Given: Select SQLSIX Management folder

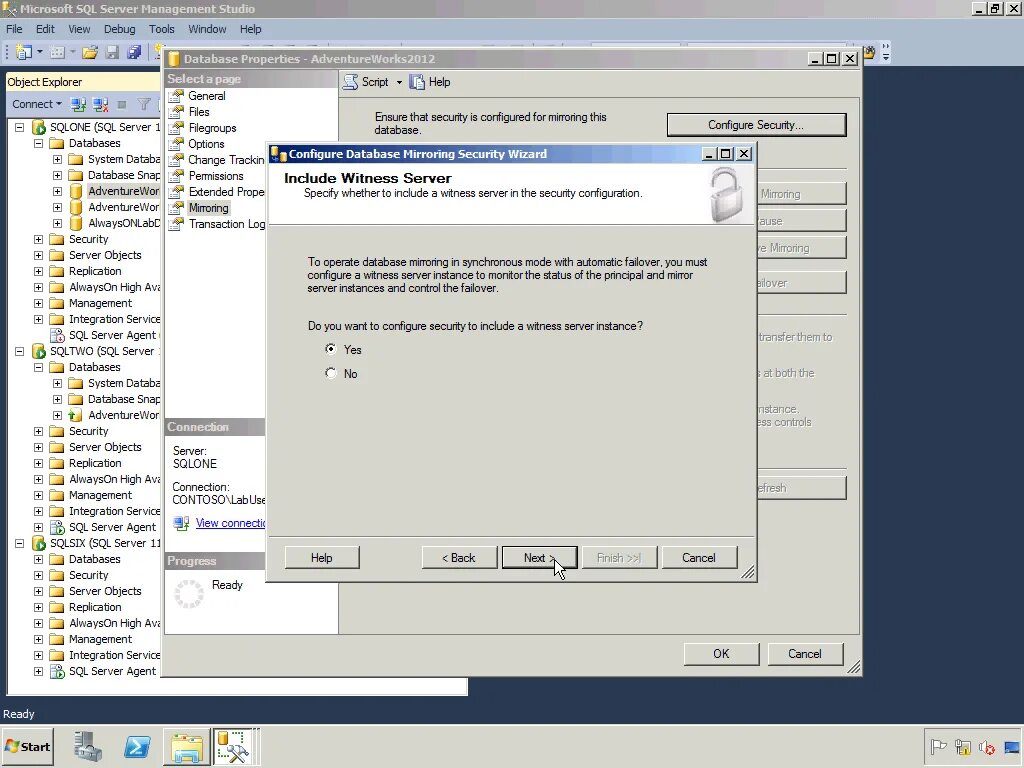Looking at the screenshot, I should [100, 639].
